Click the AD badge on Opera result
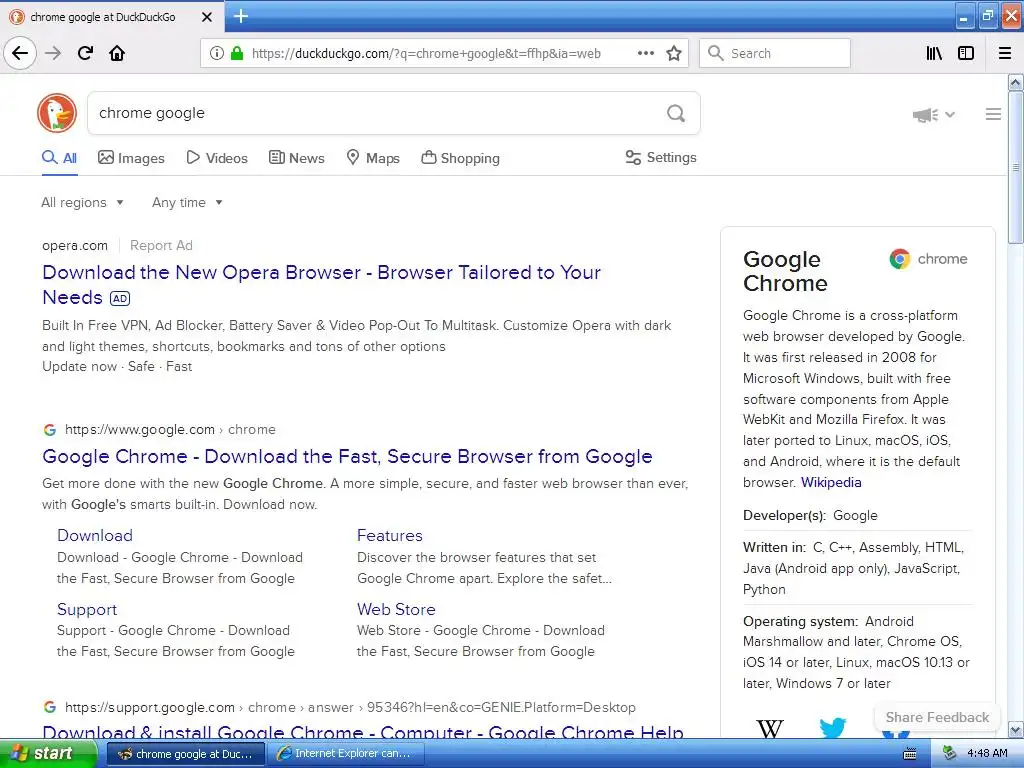The image size is (1024, 768). (x=120, y=298)
